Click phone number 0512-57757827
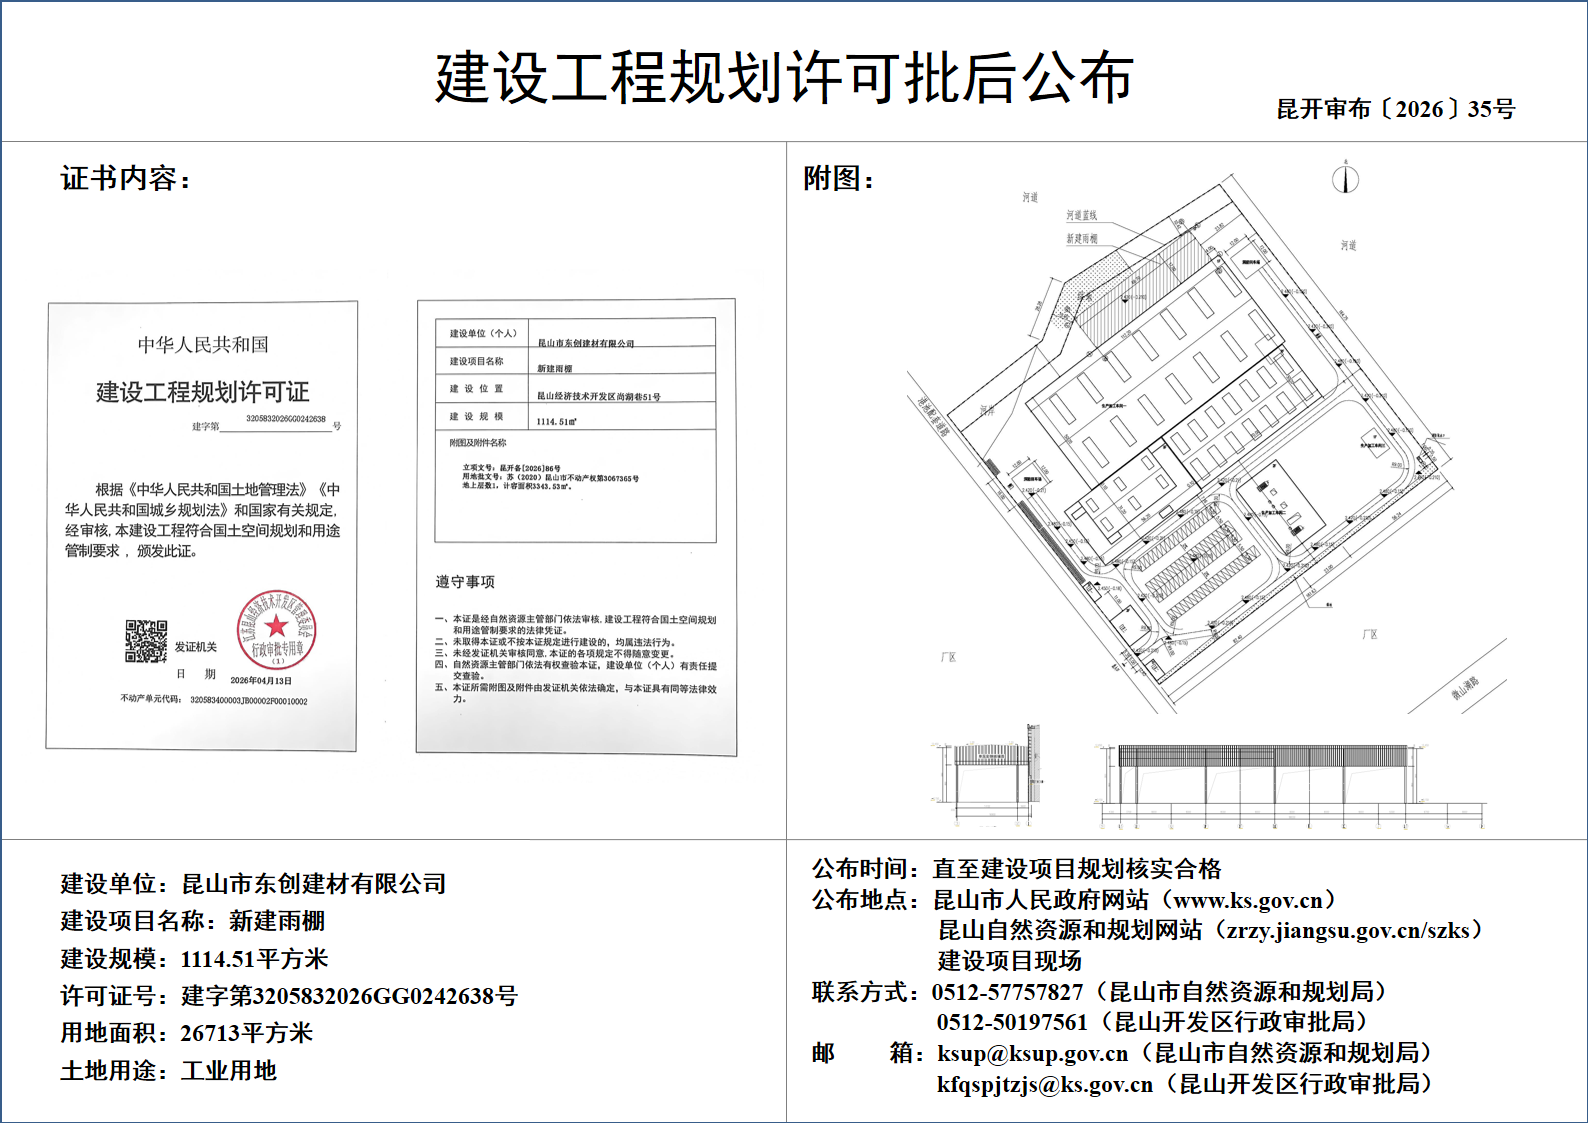Screen dimensions: 1588x1123 1007,992
